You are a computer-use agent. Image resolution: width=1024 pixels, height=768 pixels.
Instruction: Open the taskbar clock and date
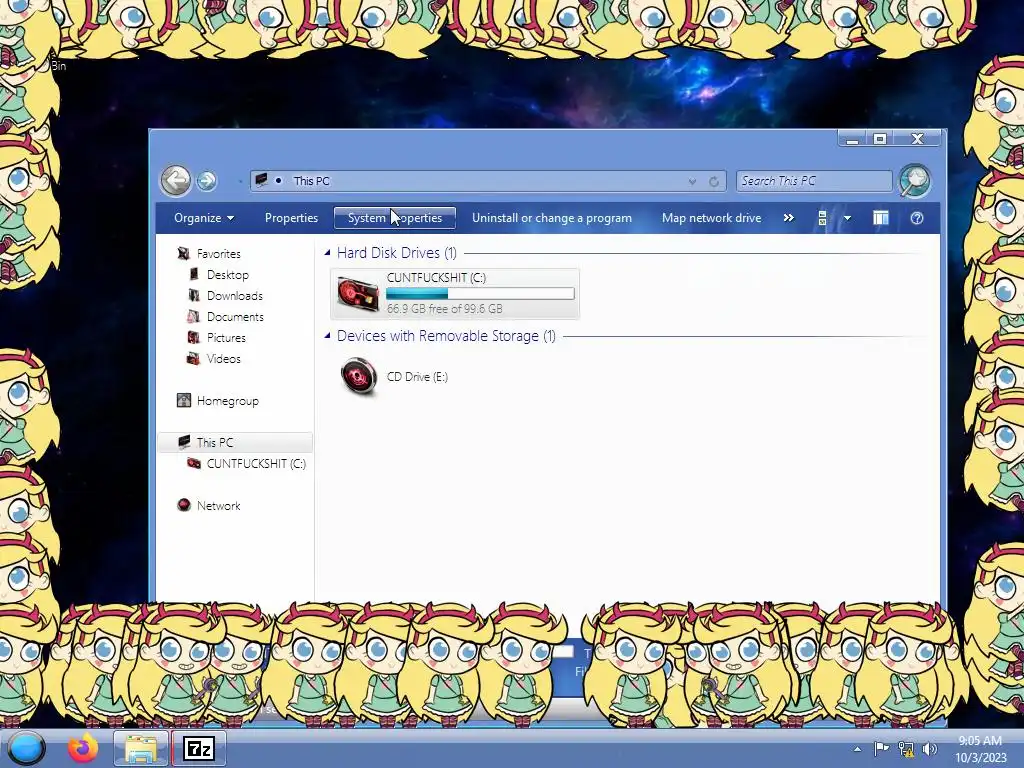pos(980,749)
